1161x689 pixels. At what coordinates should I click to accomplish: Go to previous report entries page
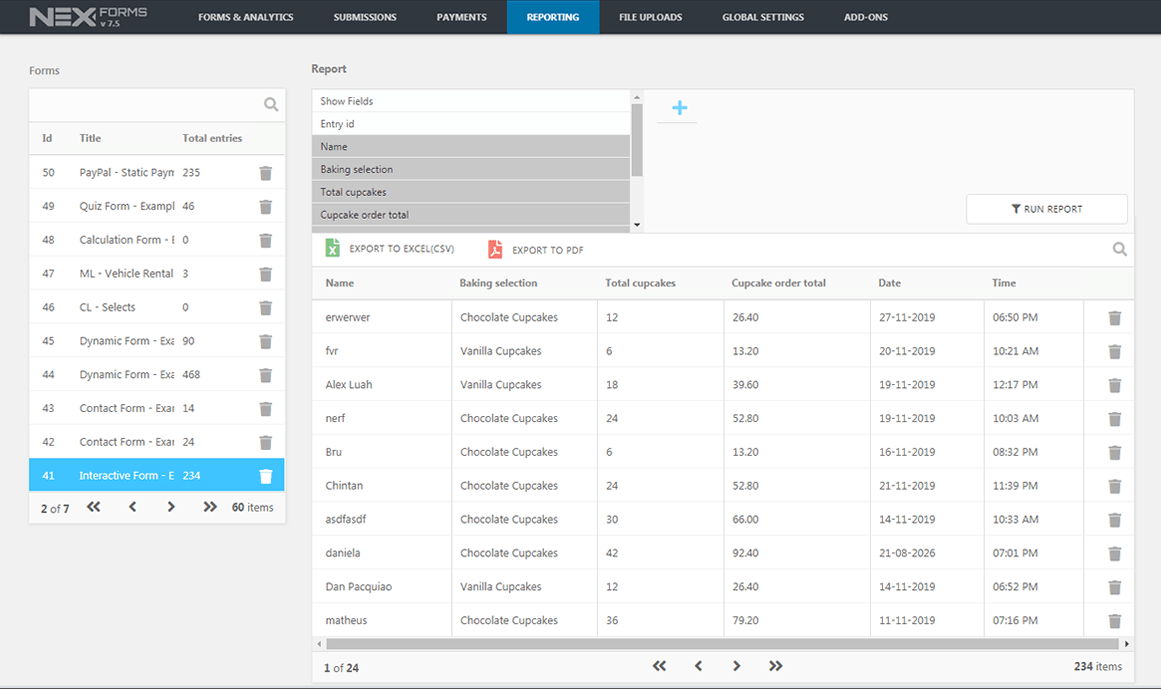tap(698, 666)
